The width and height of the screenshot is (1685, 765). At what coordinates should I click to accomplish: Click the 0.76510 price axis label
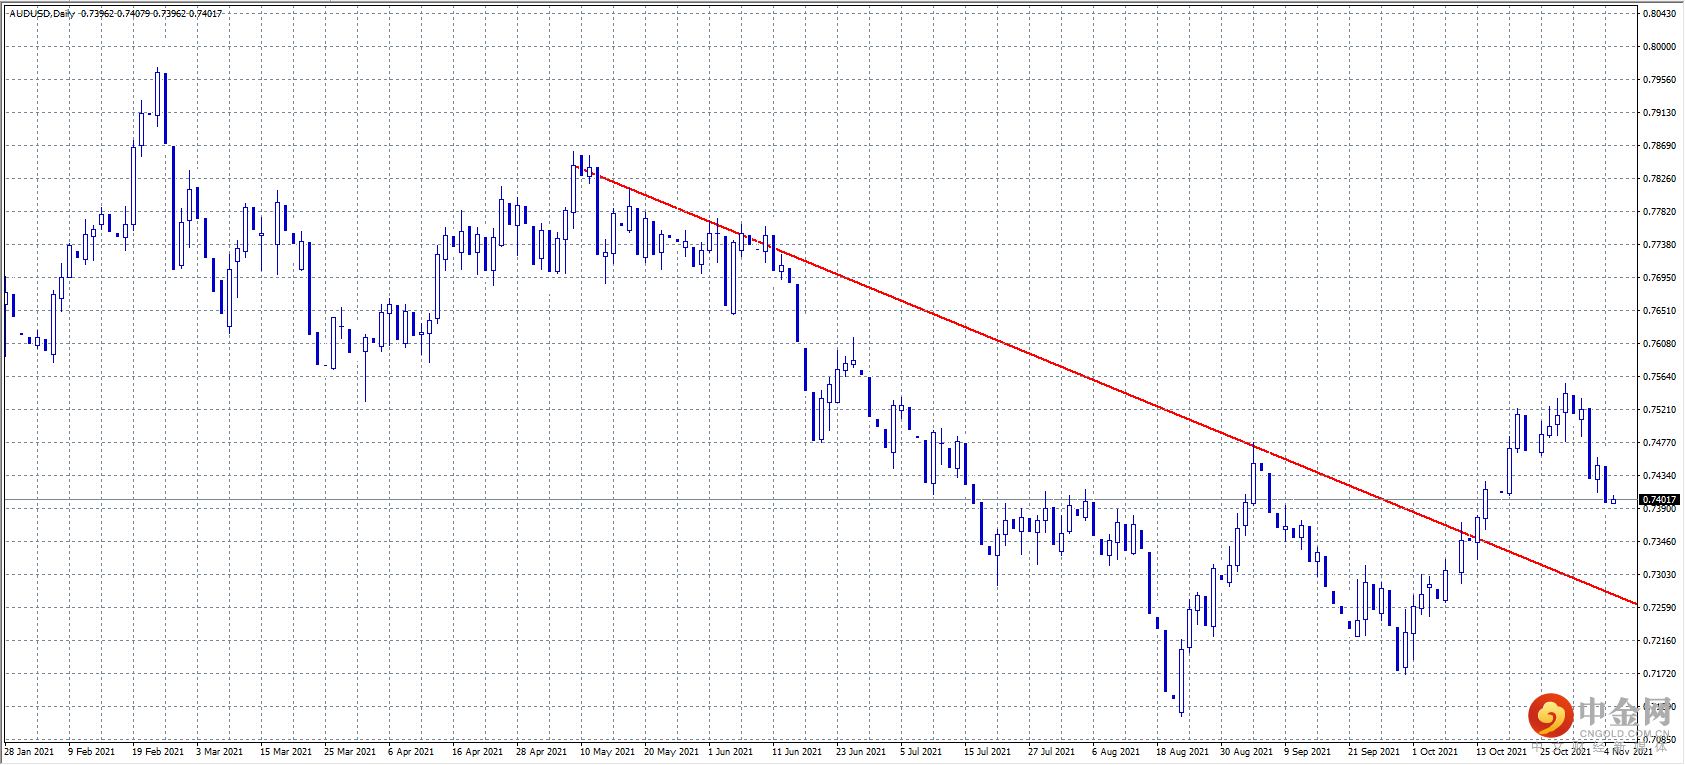click(x=1660, y=311)
